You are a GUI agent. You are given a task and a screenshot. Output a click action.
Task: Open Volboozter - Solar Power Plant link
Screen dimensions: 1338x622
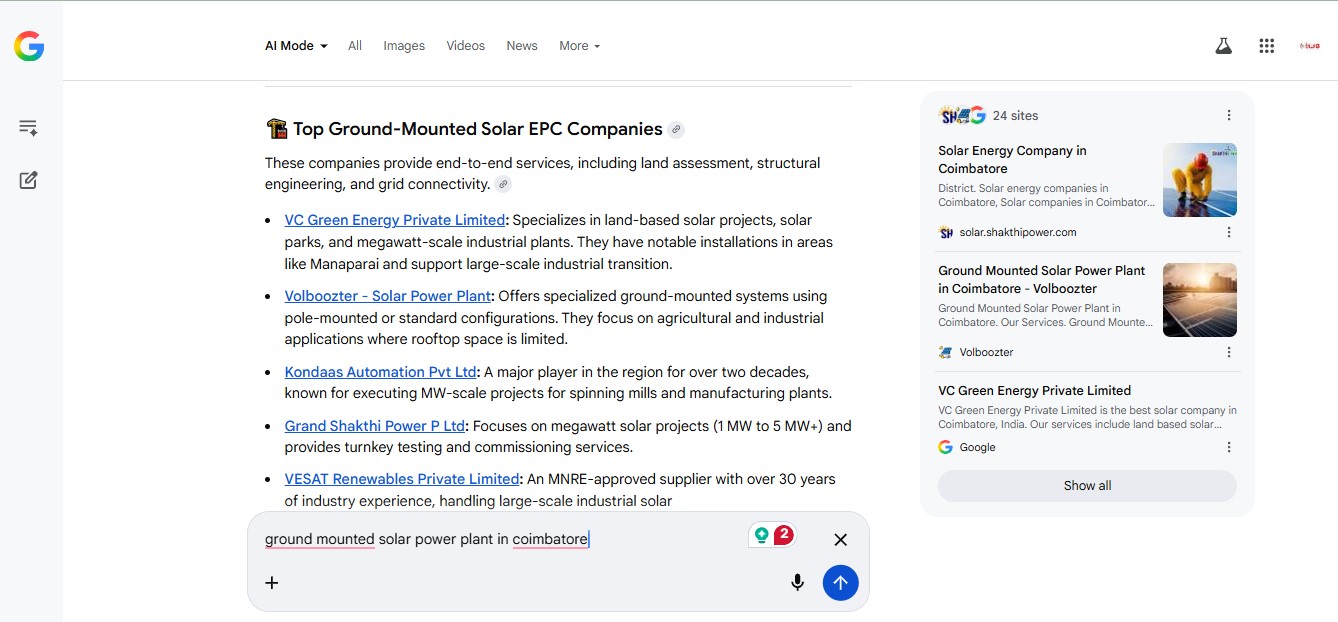(388, 296)
